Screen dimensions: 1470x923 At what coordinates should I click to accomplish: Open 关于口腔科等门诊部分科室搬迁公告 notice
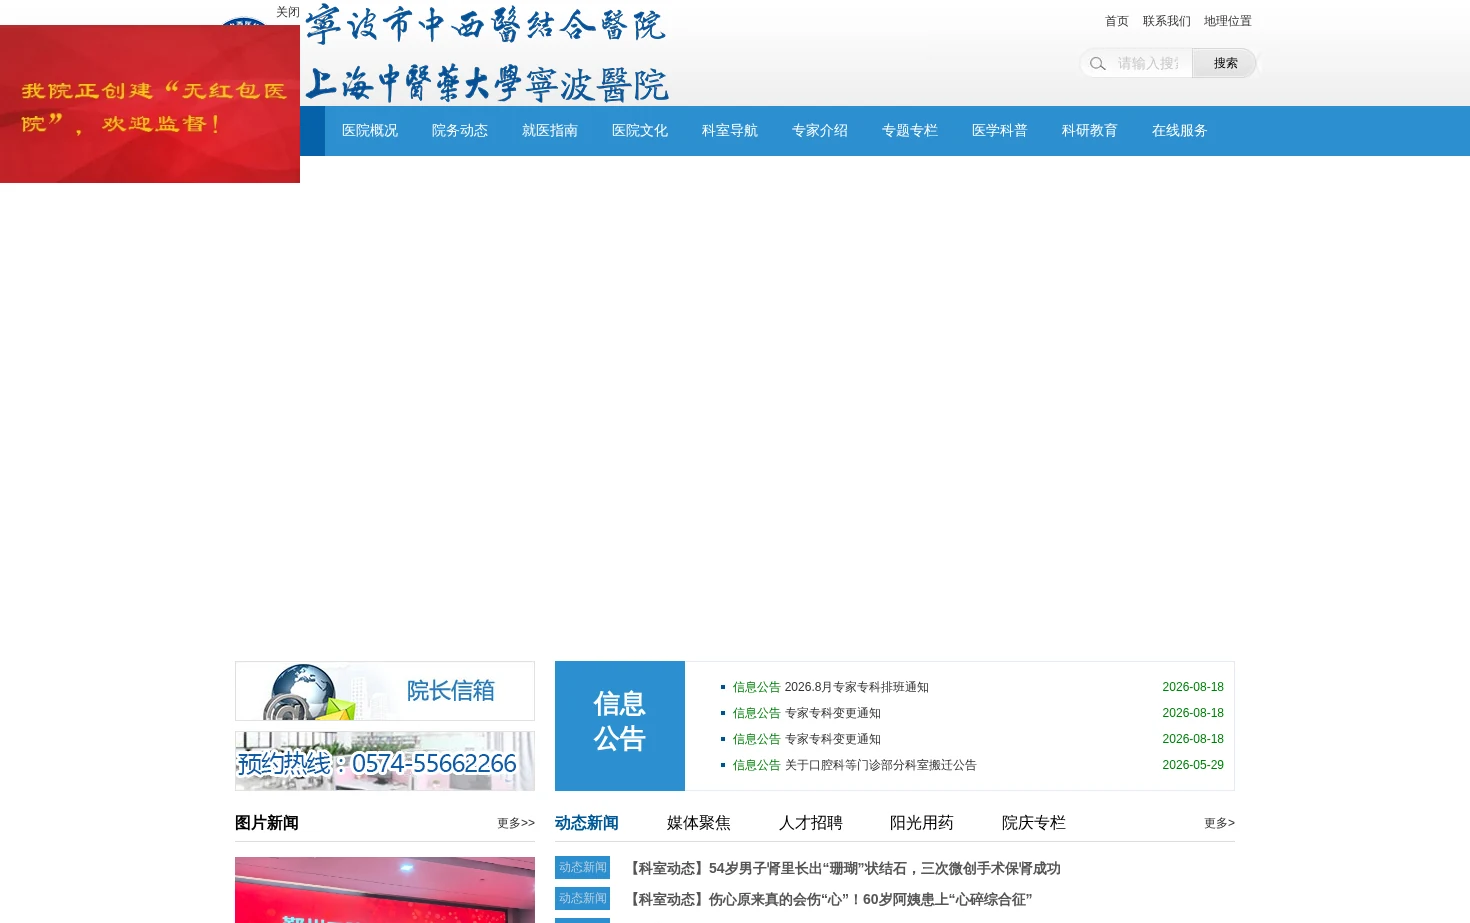880,765
